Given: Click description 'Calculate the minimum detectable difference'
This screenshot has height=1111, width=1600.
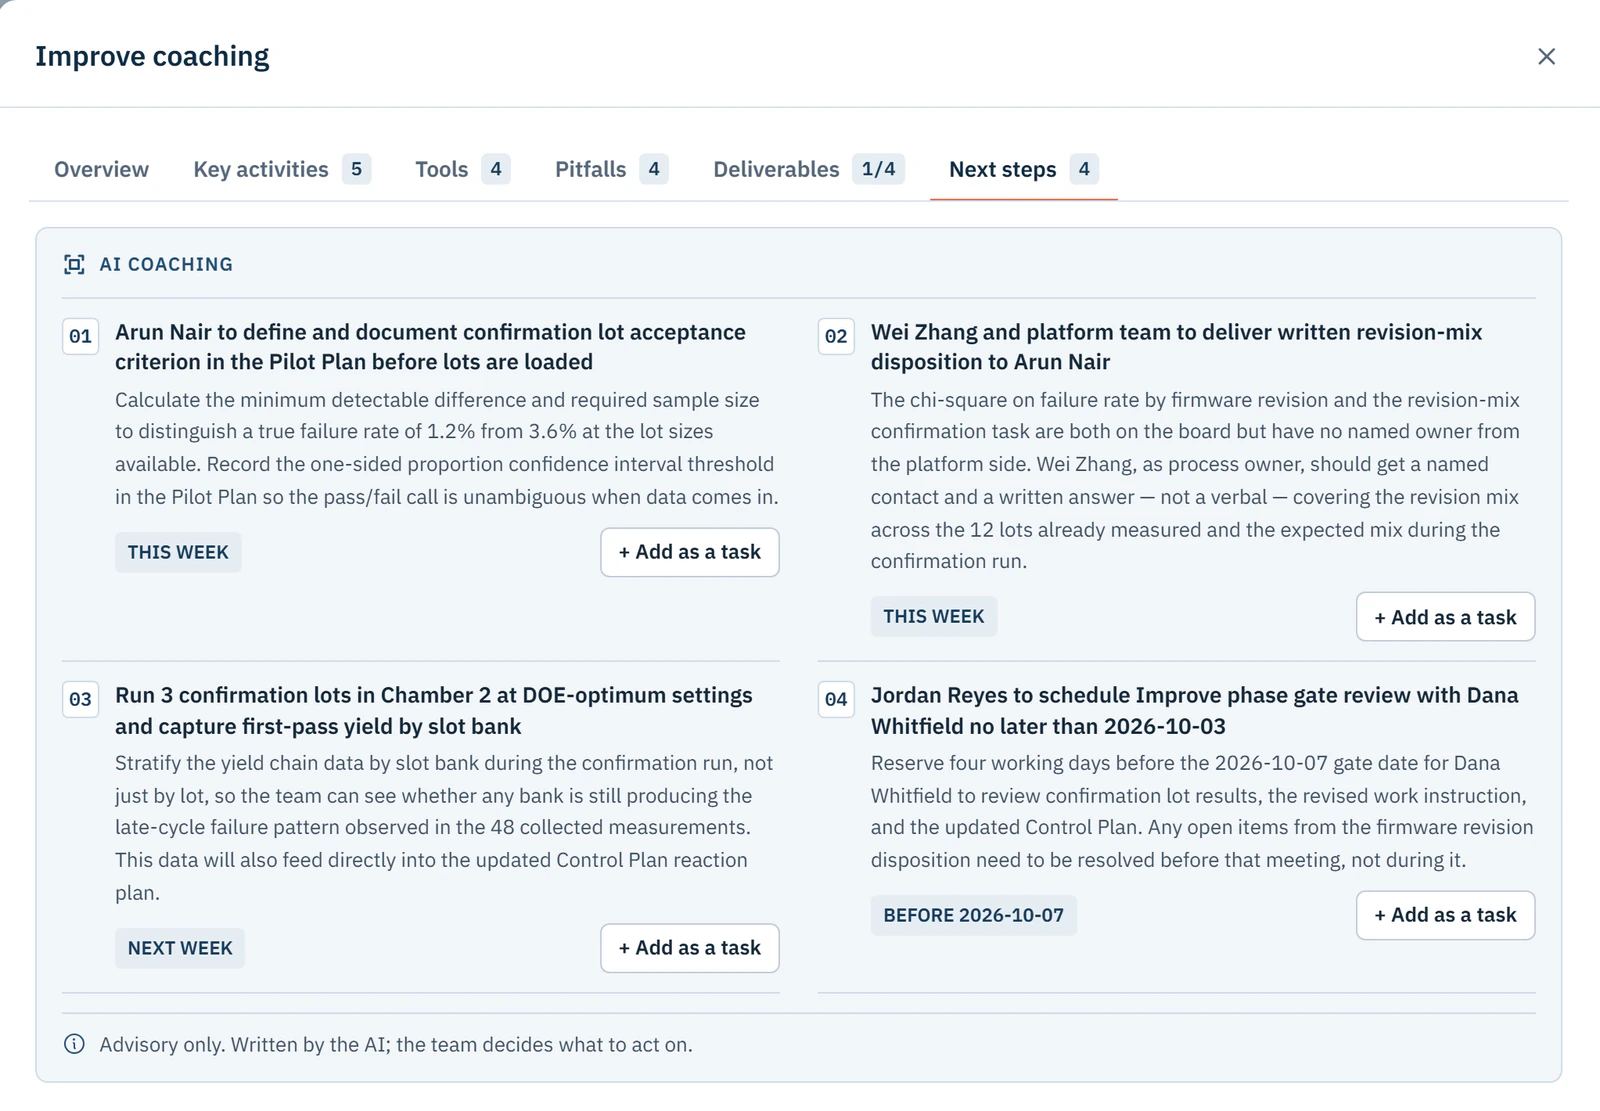Looking at the screenshot, I should (x=447, y=448).
